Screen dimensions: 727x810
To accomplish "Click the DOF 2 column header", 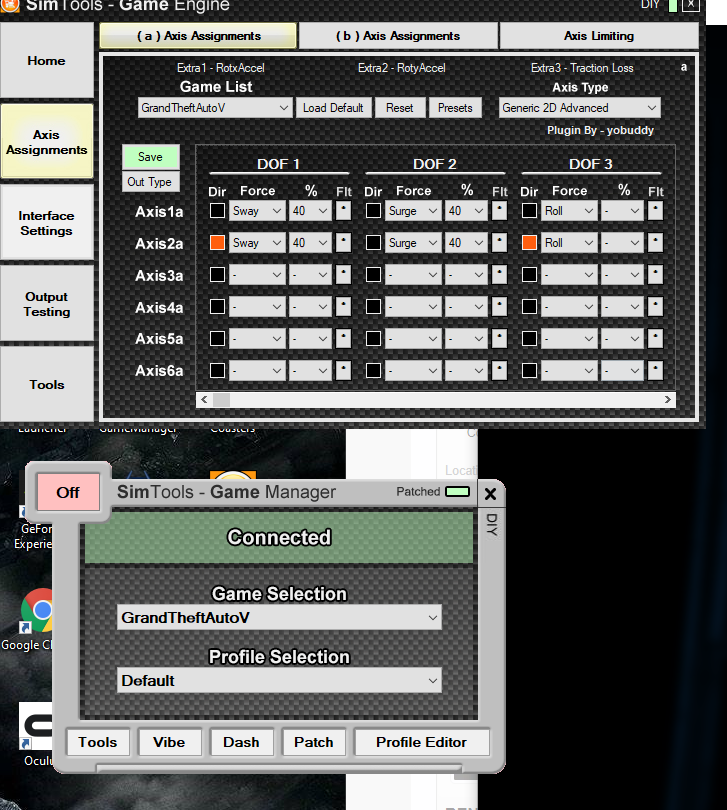I will (435, 164).
